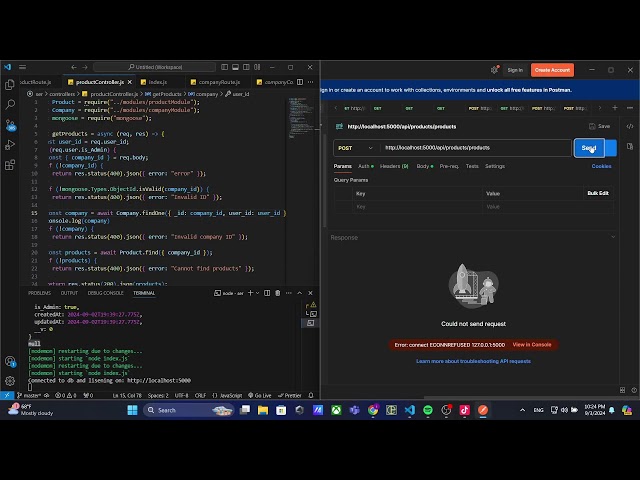Screen dimensions: 640x480
Task: Open the HTTP method POST dropdown
Action: (356, 148)
